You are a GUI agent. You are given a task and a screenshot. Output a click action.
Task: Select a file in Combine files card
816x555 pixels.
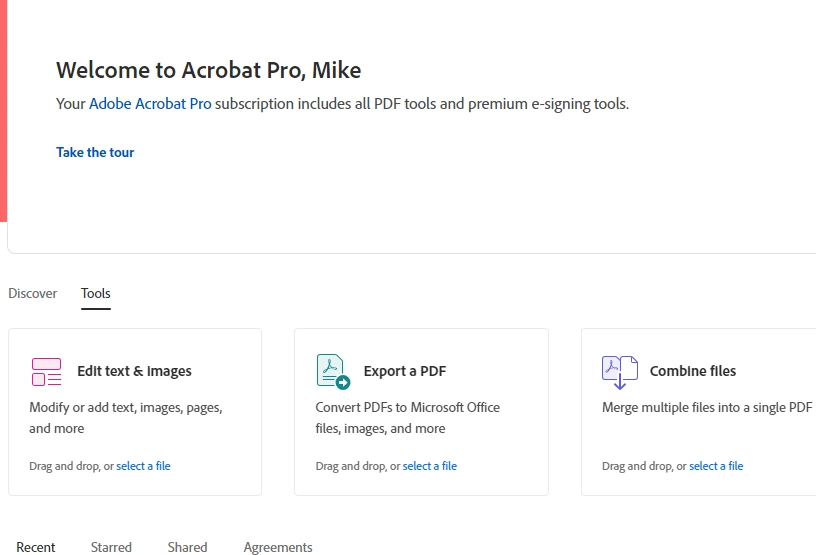[x=716, y=466]
